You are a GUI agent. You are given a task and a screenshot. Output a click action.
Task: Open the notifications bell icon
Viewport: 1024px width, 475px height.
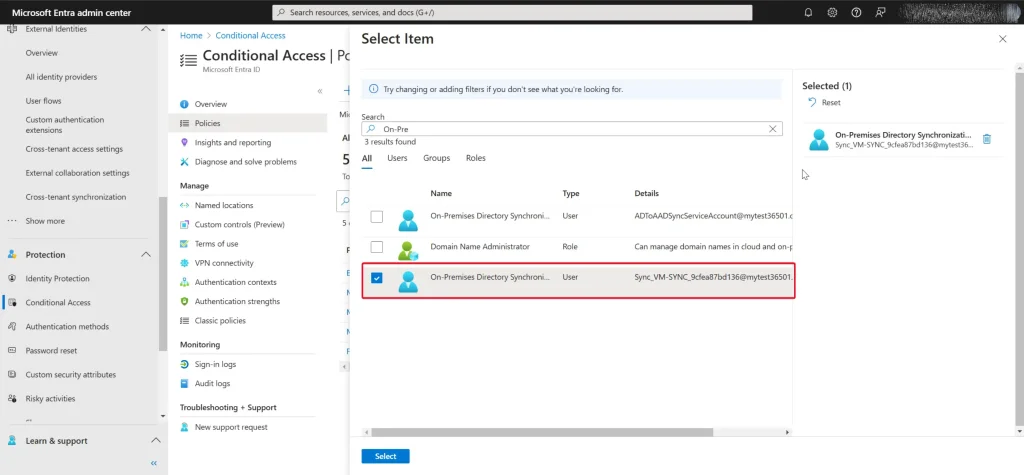(x=808, y=12)
